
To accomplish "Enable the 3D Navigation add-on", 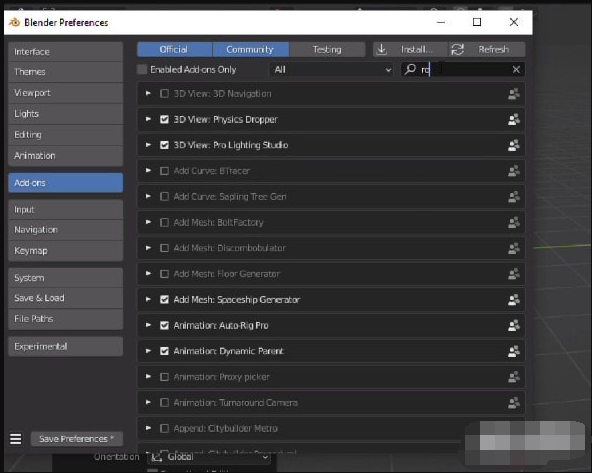I will [164, 94].
